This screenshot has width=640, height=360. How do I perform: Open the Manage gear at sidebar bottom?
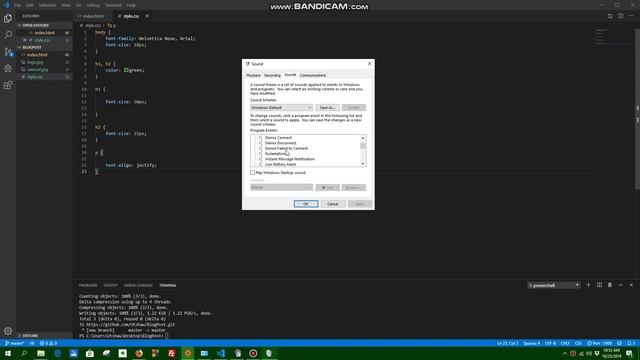pyautogui.click(x=8, y=331)
